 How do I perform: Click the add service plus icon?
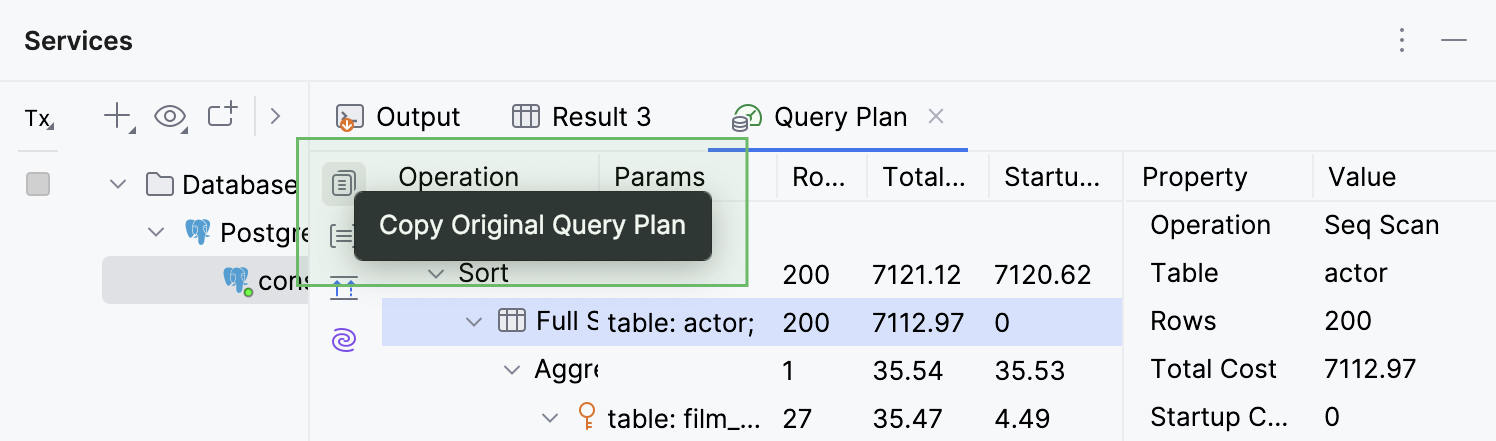coord(118,117)
